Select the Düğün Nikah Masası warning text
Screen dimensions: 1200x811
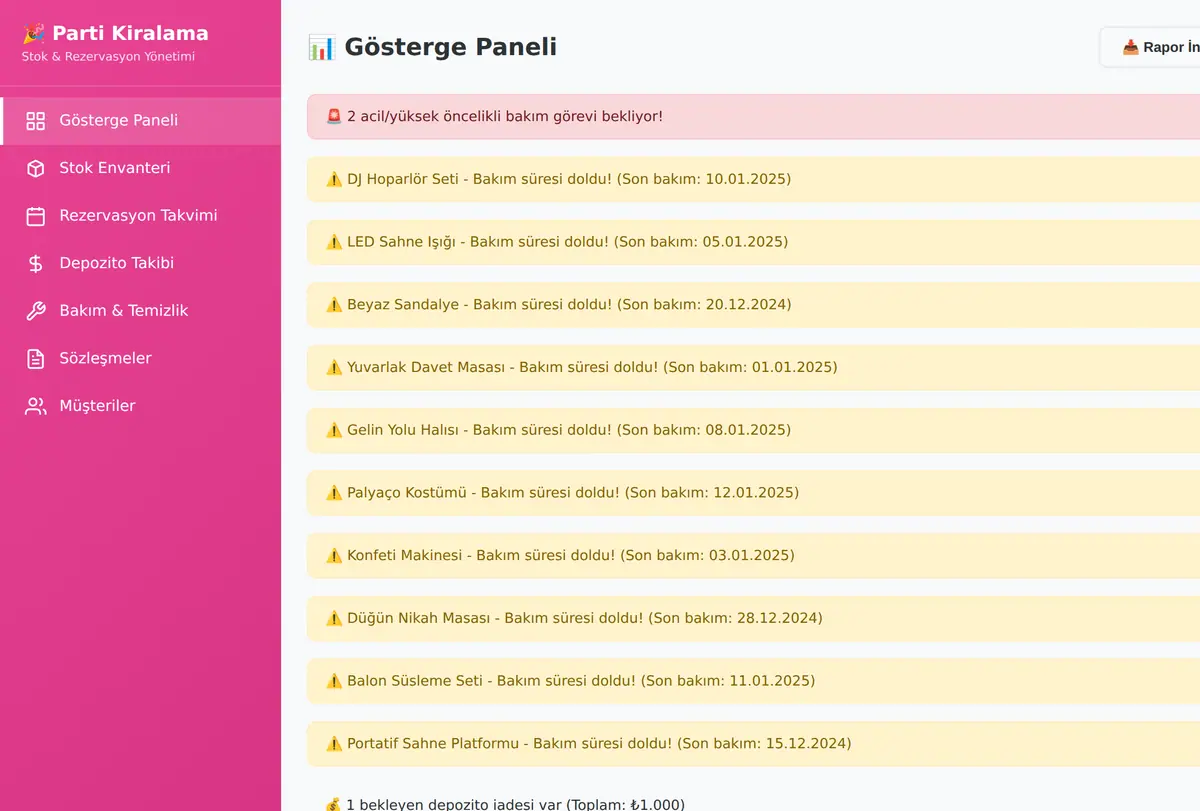[585, 618]
